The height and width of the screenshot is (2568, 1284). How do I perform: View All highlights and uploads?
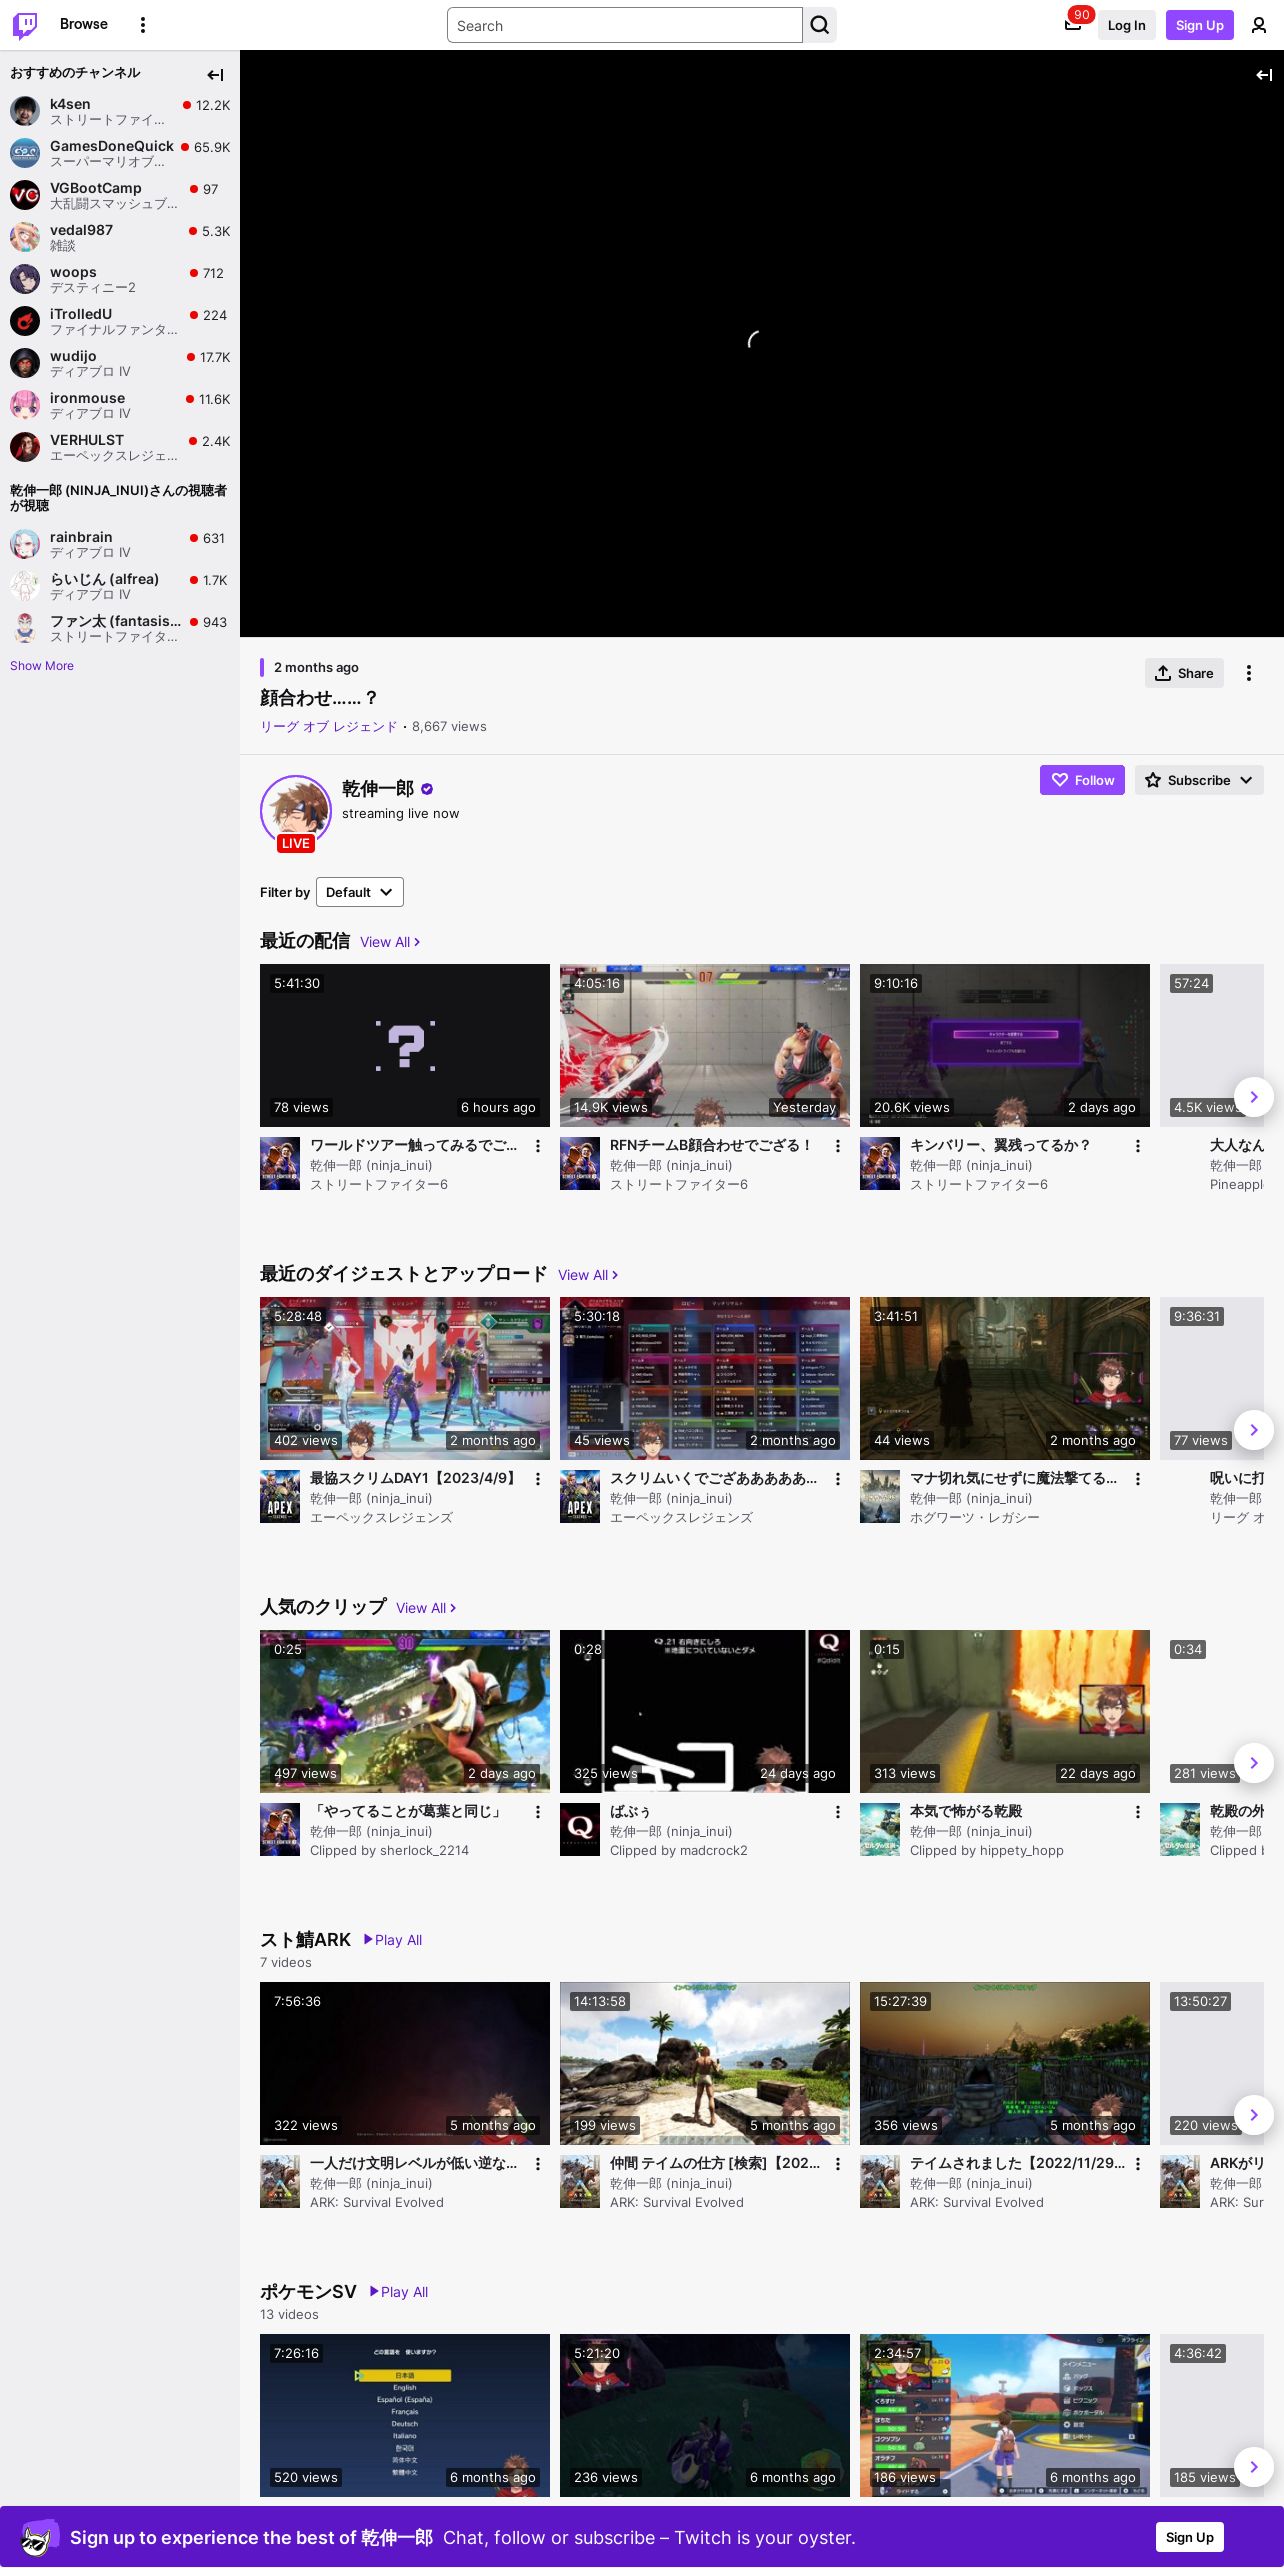(x=588, y=1275)
